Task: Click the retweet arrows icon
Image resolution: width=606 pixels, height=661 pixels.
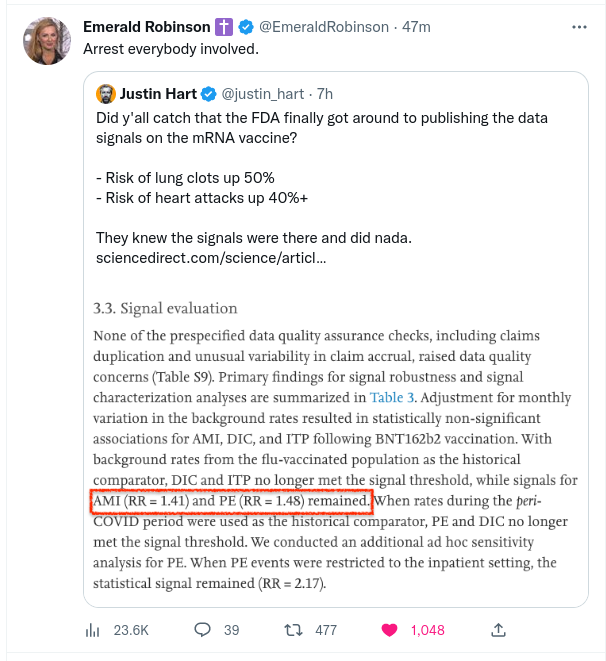Action: click(294, 630)
